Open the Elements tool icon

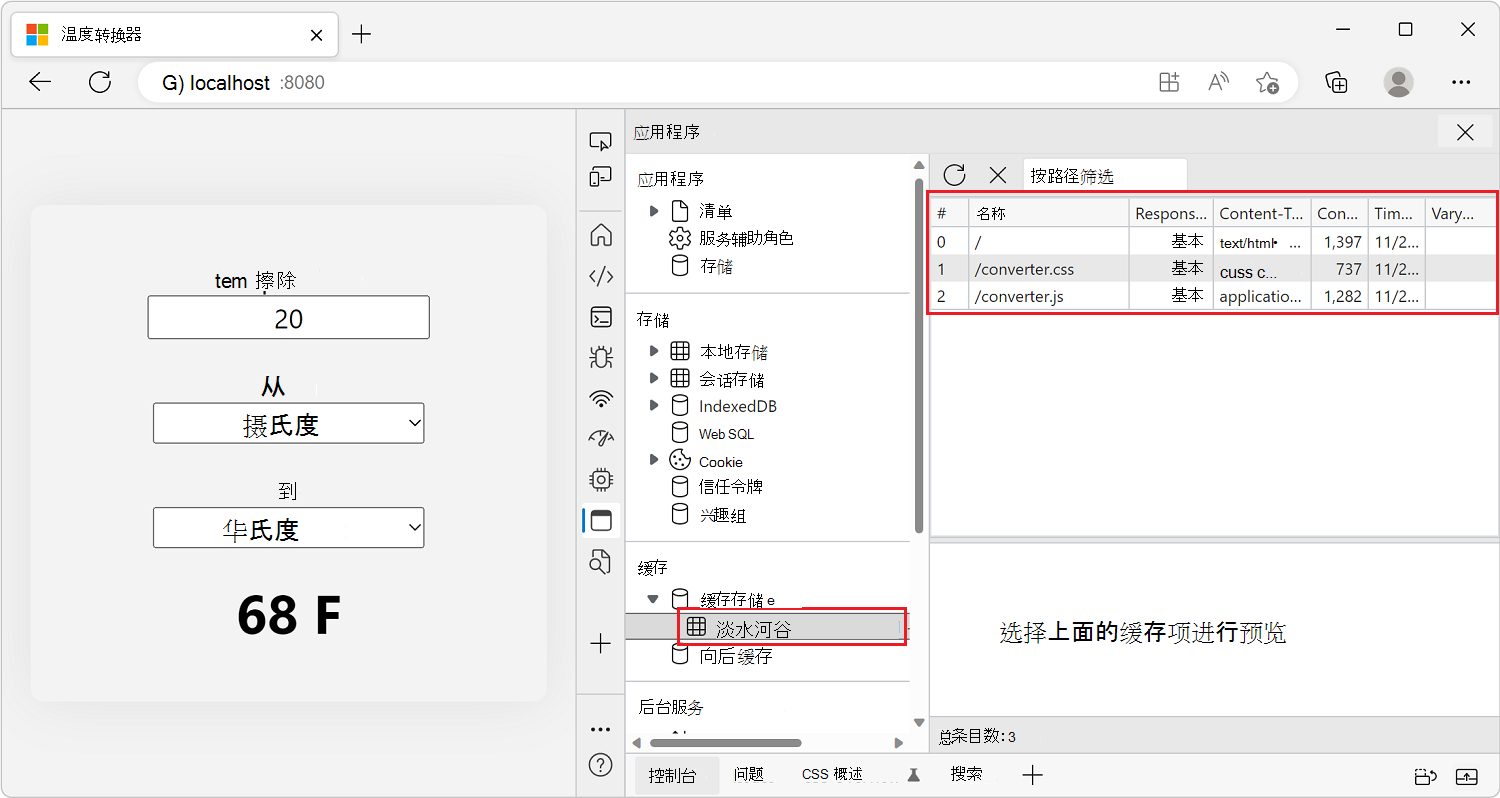pyautogui.click(x=601, y=276)
